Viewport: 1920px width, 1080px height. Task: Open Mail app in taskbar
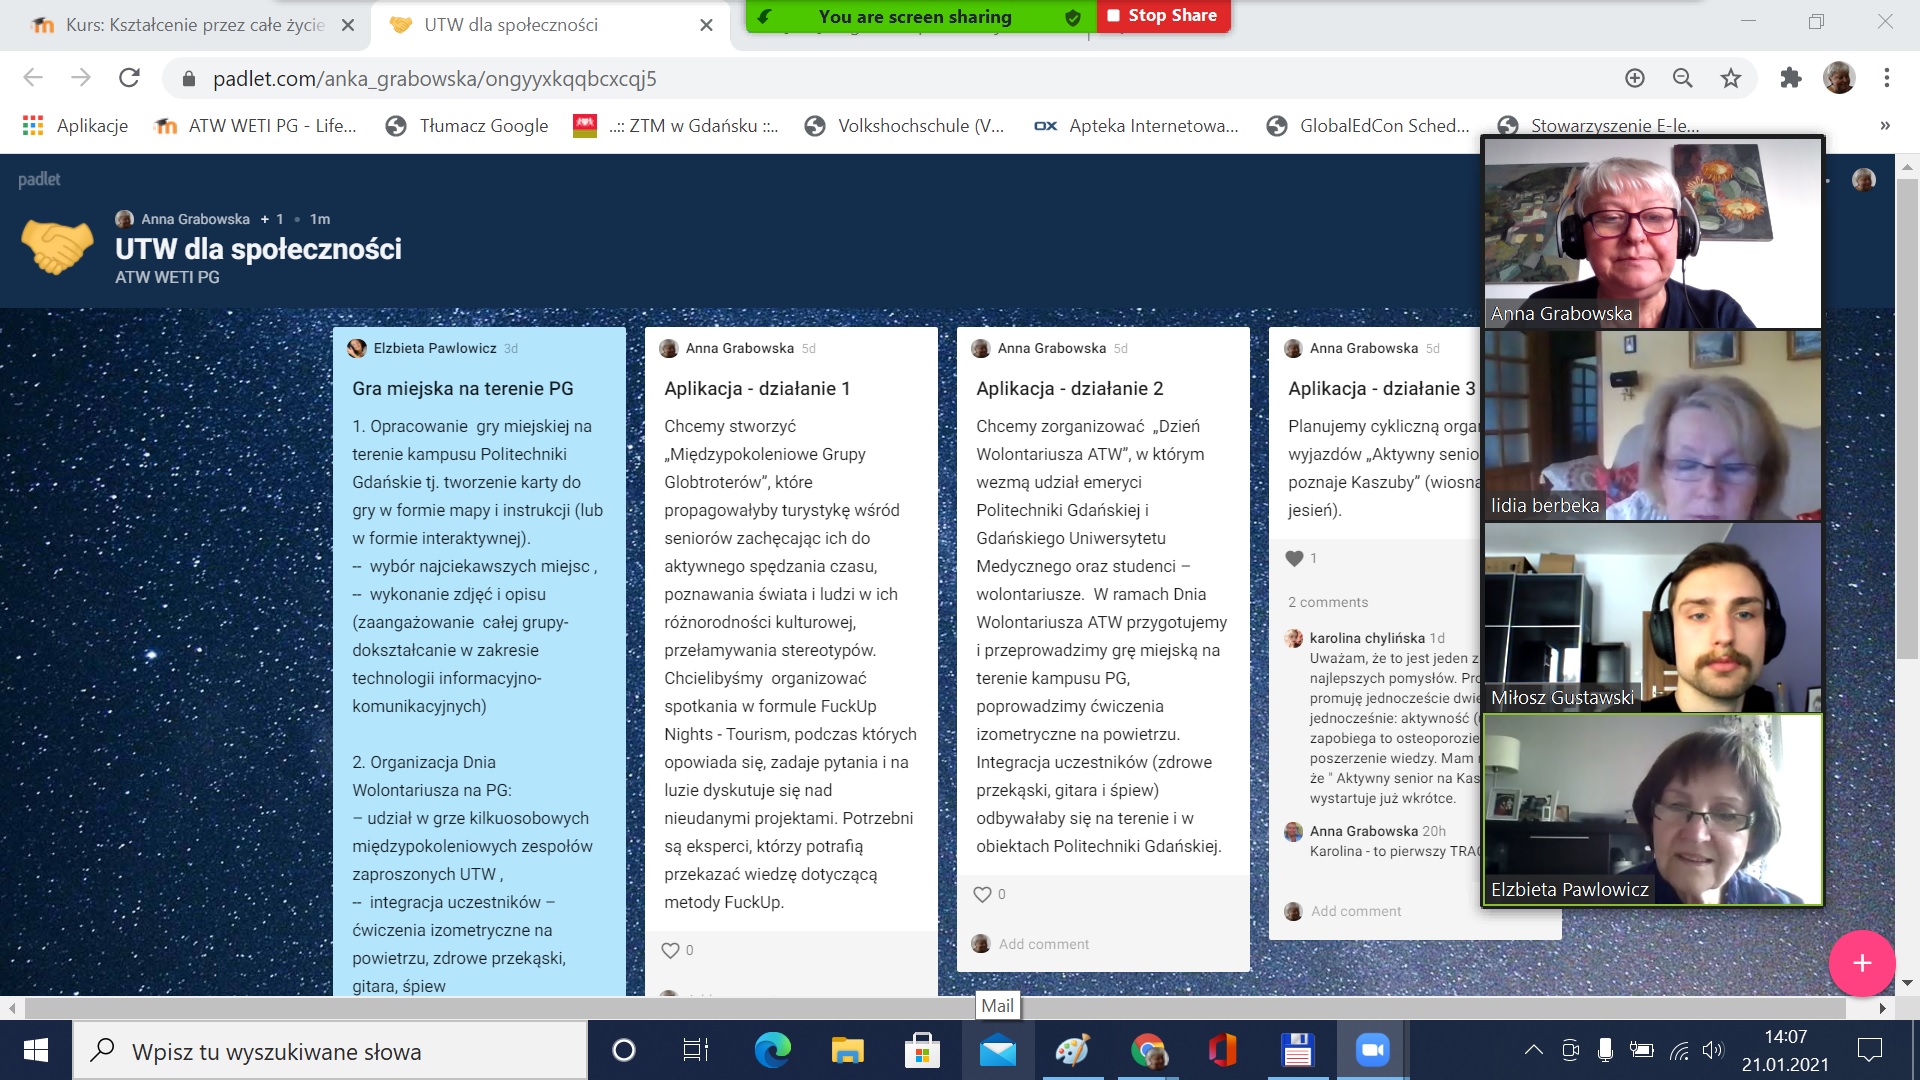997,1050
